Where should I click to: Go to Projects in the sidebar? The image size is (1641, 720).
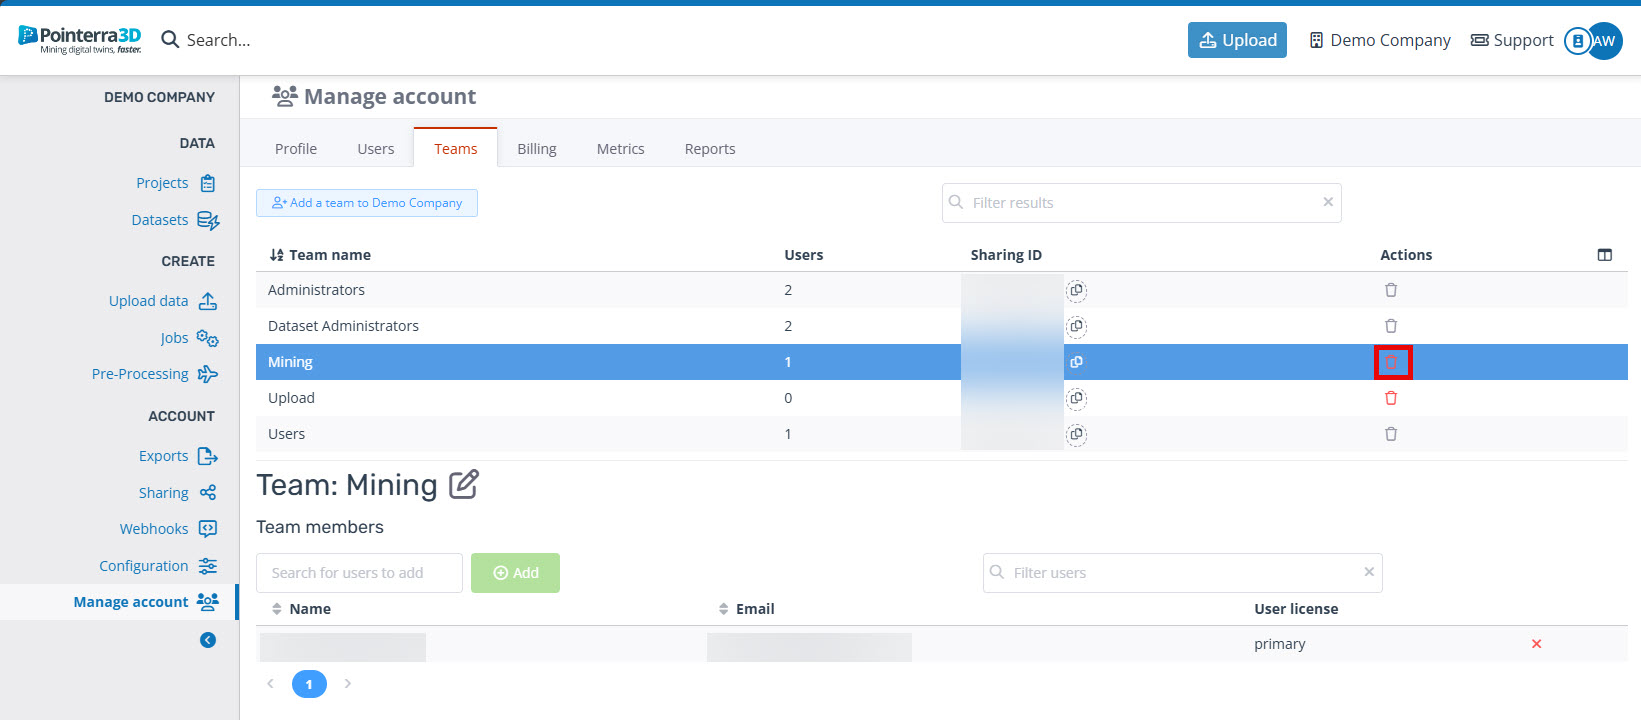[162, 183]
